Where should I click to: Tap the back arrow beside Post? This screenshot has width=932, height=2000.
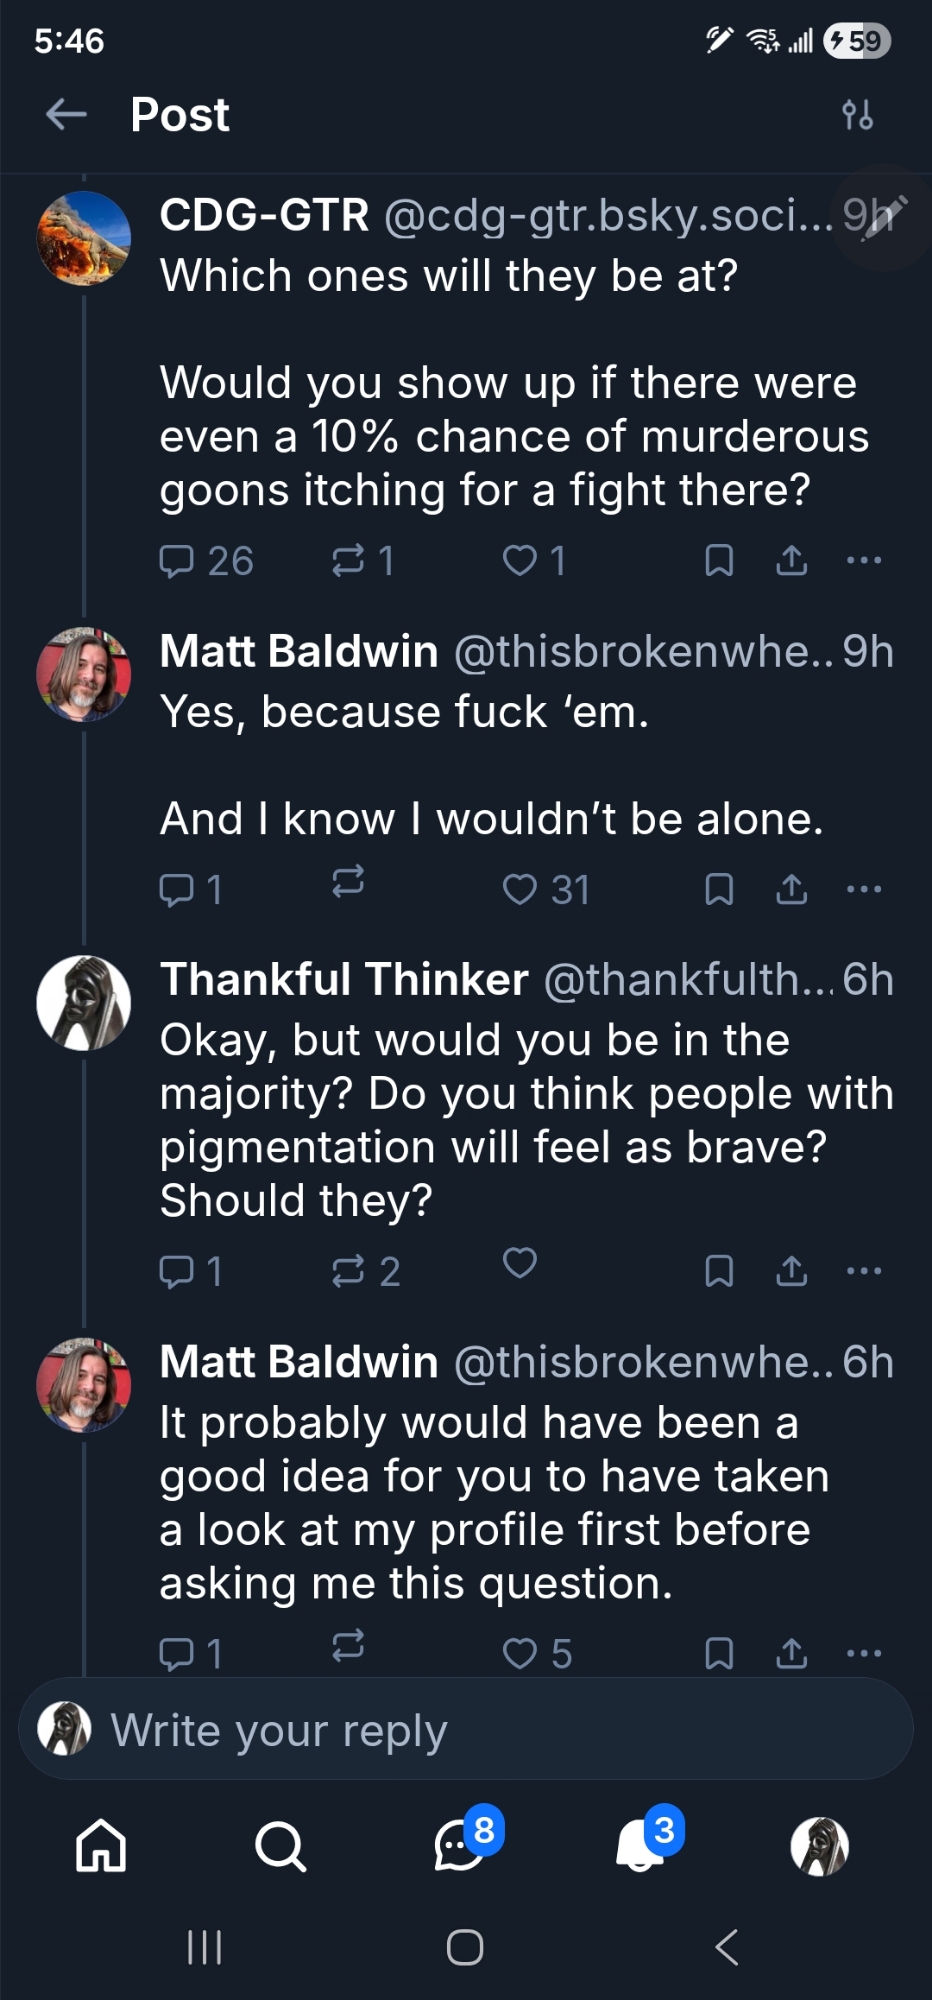[66, 115]
